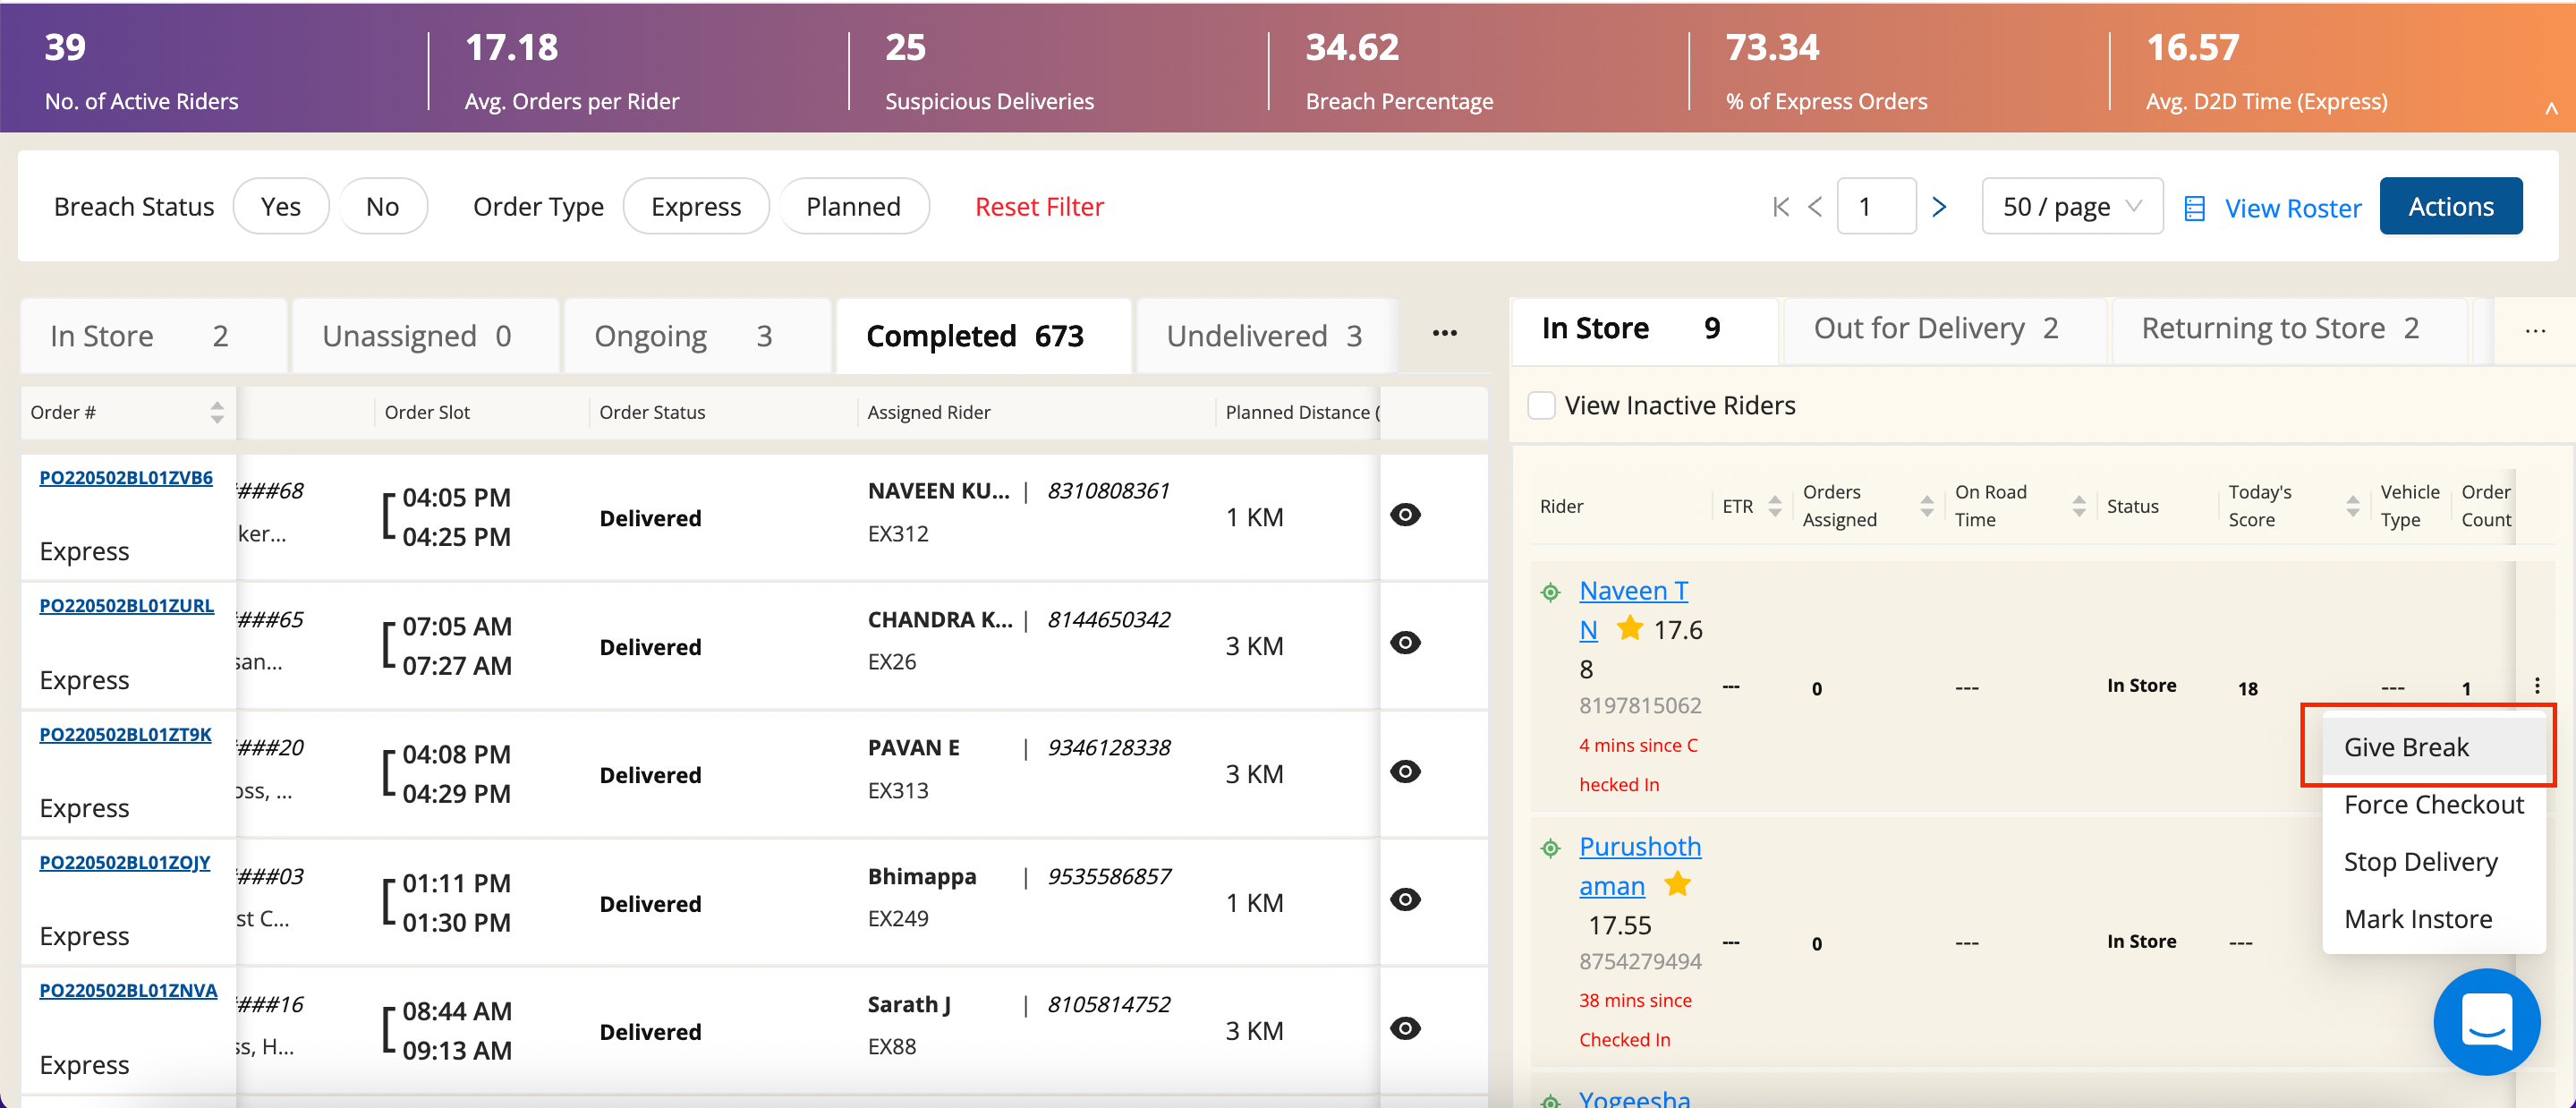Click location icon beside Purushothaman
Screen dimensions: 2576x1108
[1550, 848]
